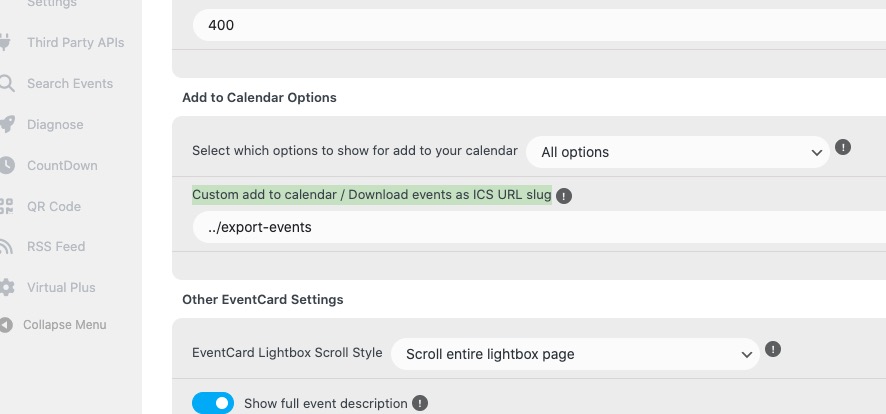Click the Collapse Menu link

tap(64, 325)
